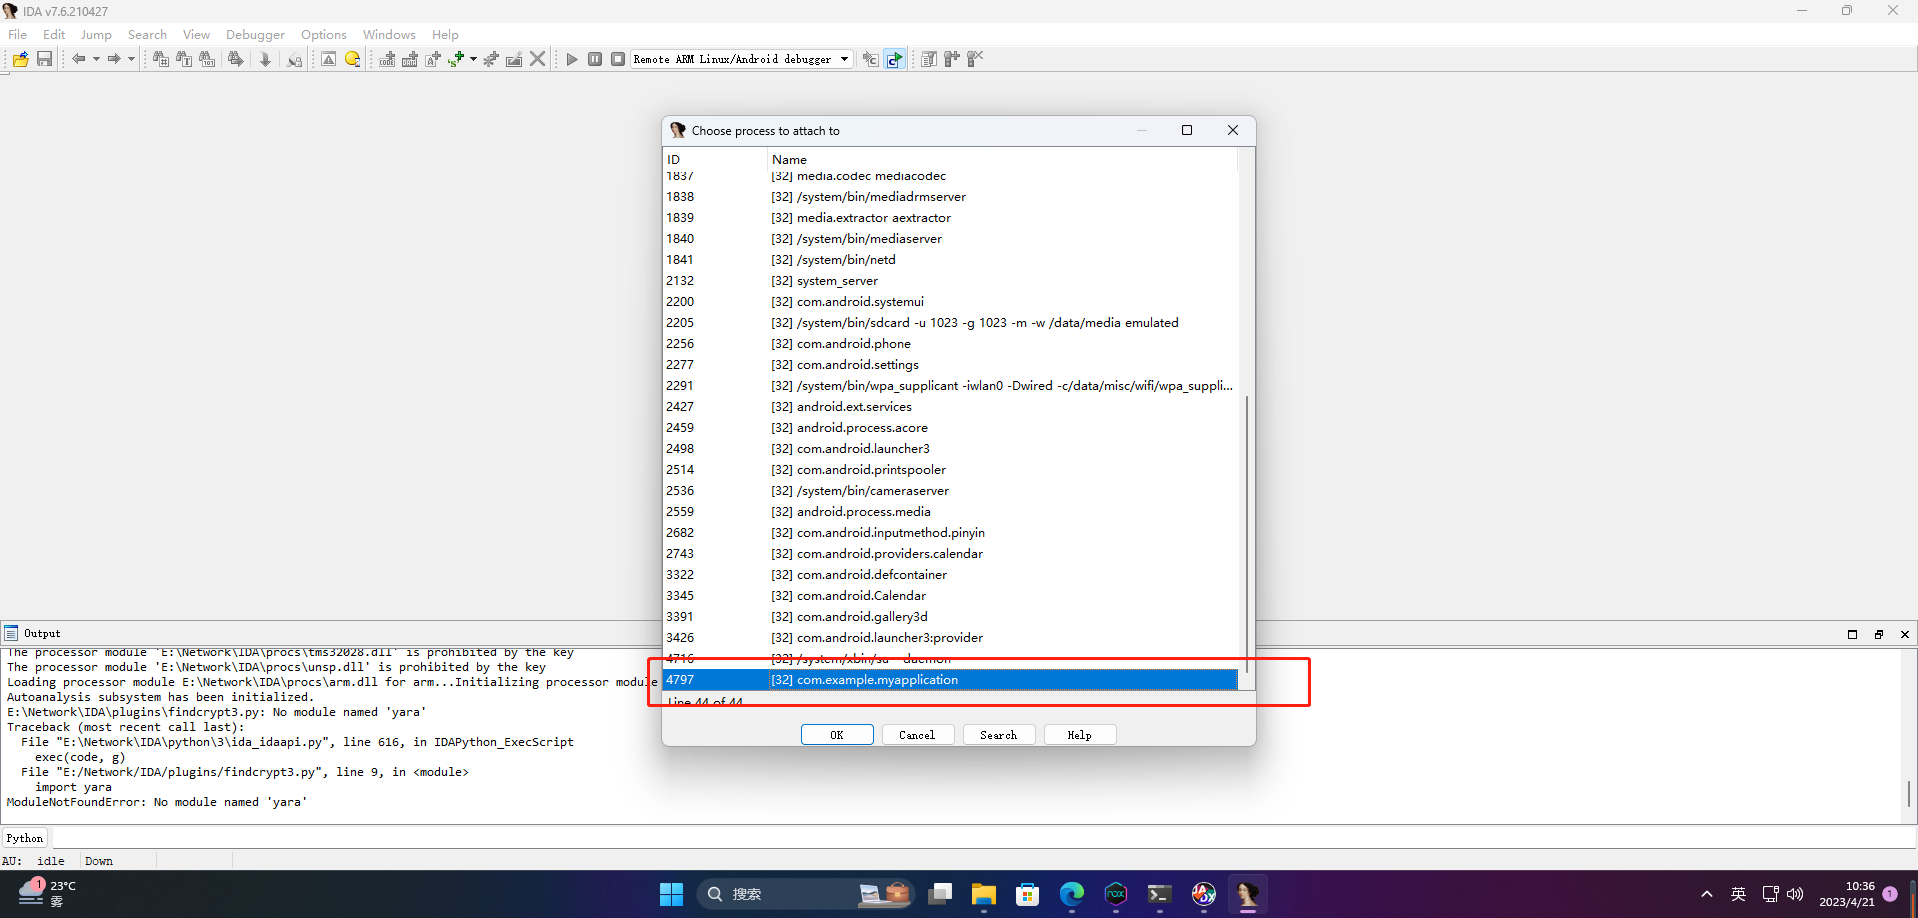Open the Help menu

[445, 34]
